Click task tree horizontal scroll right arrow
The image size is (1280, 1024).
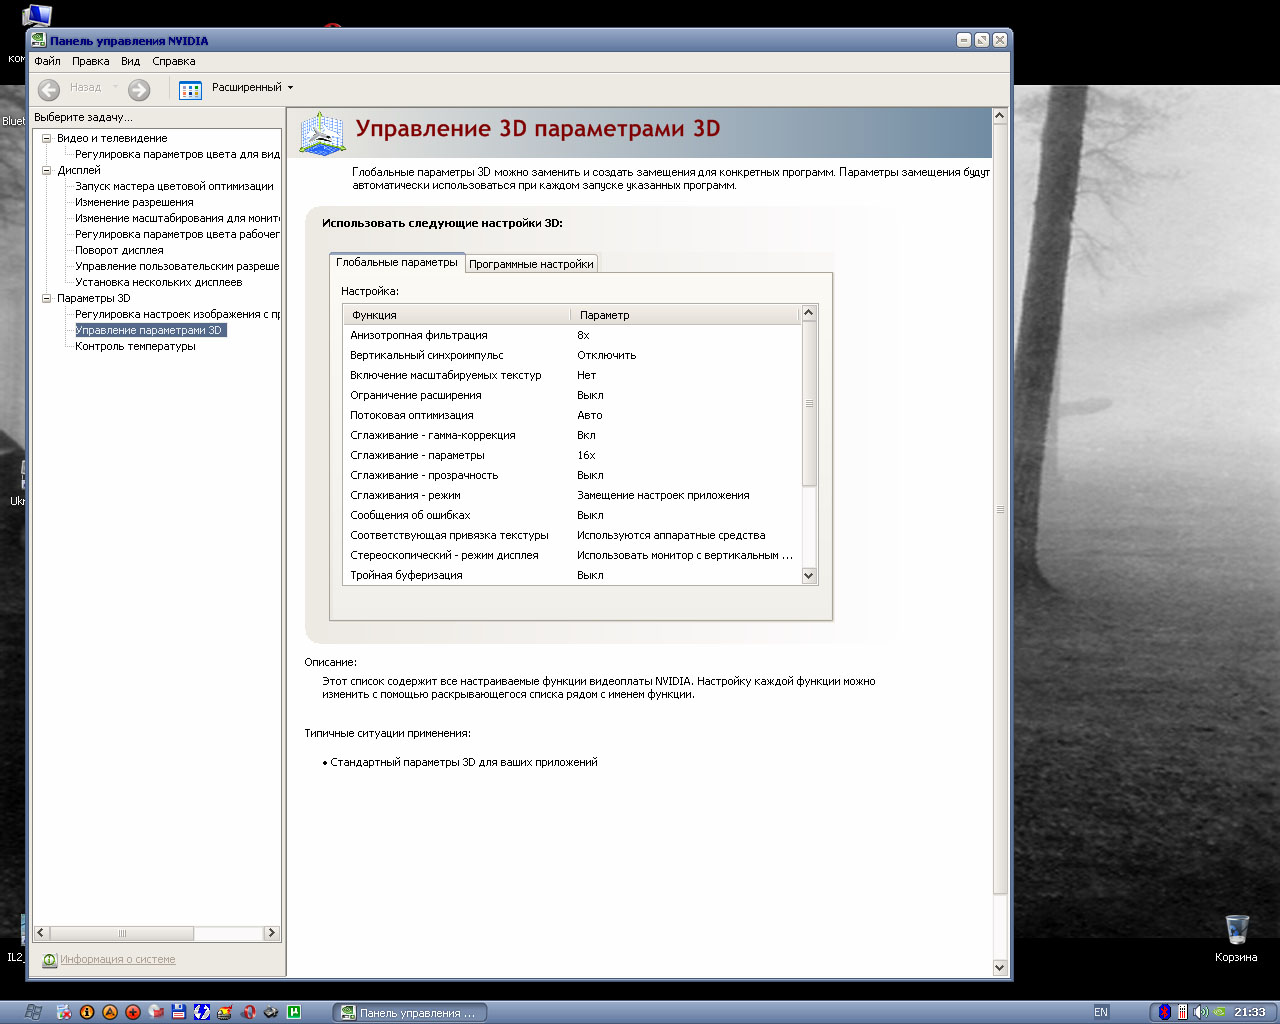tap(271, 933)
